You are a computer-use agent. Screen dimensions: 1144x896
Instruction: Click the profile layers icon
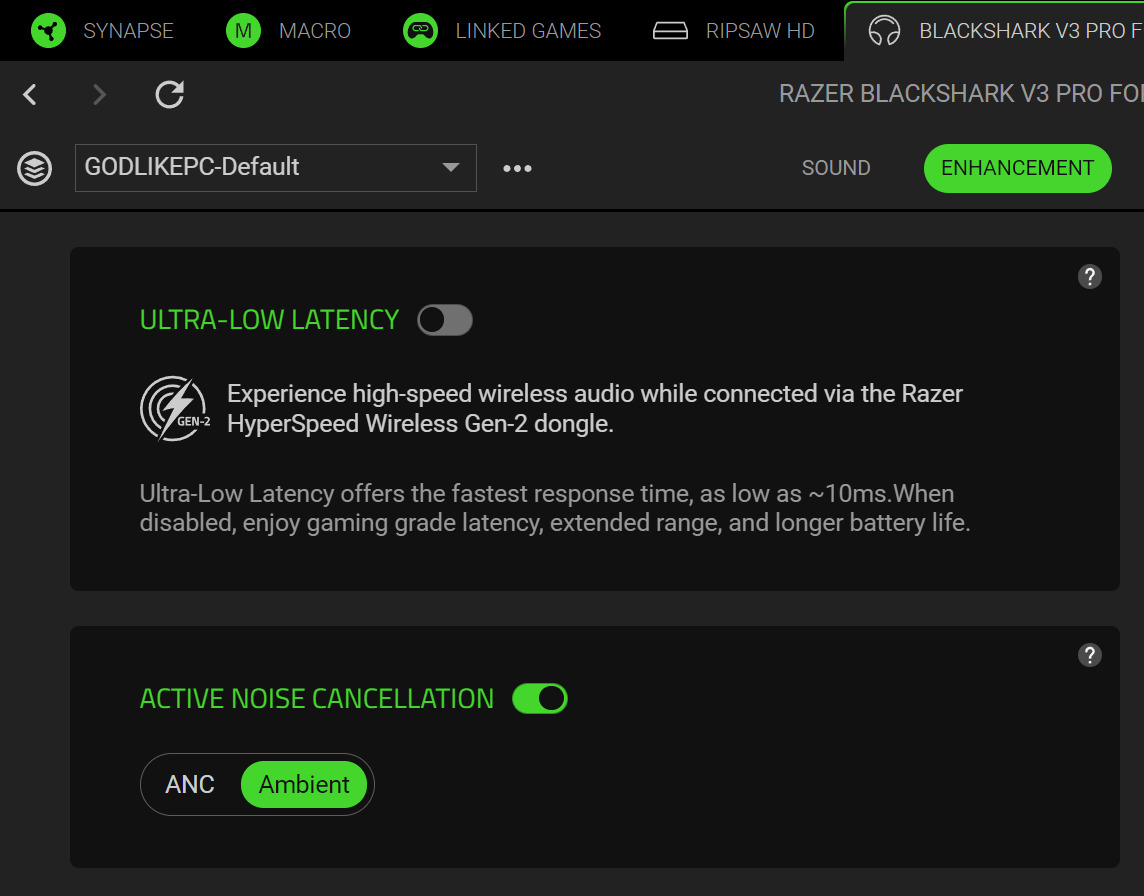pyautogui.click(x=35, y=168)
